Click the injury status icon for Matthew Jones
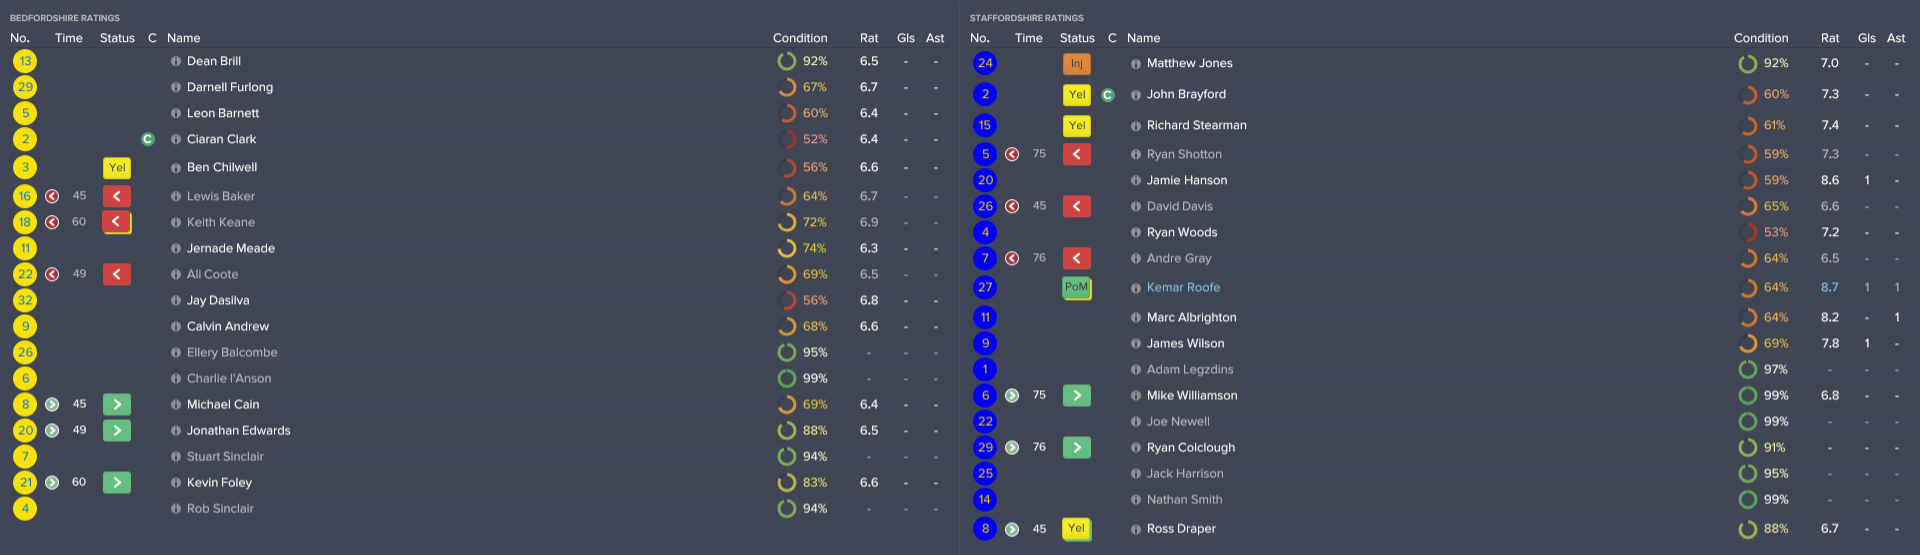 point(1076,64)
